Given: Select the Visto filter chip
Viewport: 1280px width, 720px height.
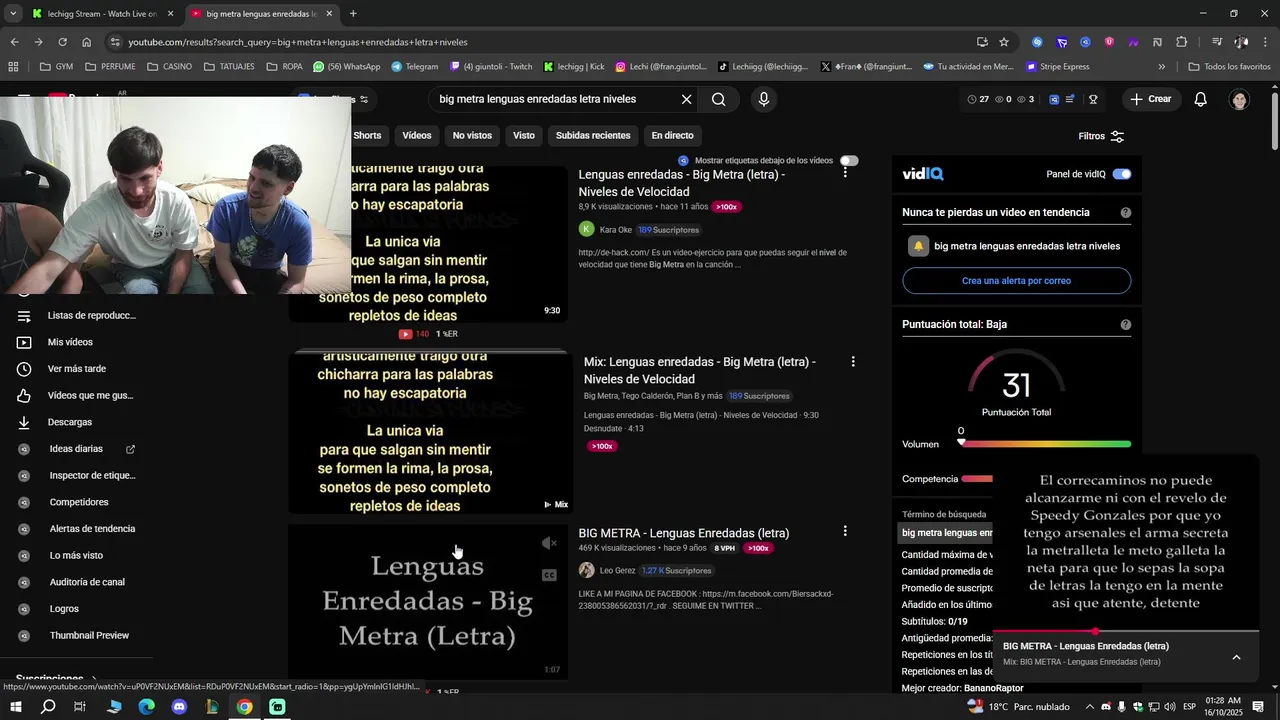Looking at the screenshot, I should (x=524, y=136).
